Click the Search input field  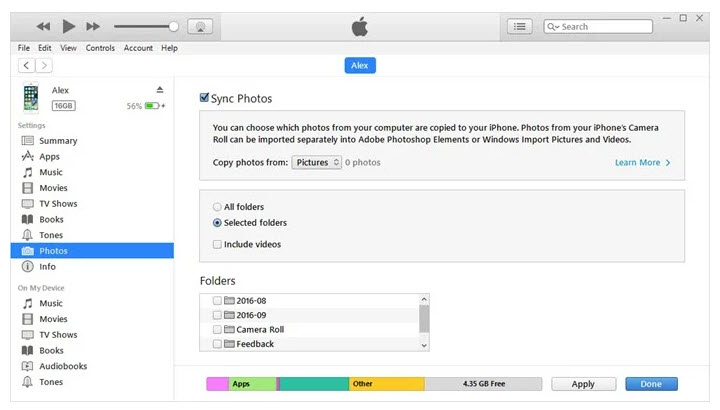pos(598,27)
